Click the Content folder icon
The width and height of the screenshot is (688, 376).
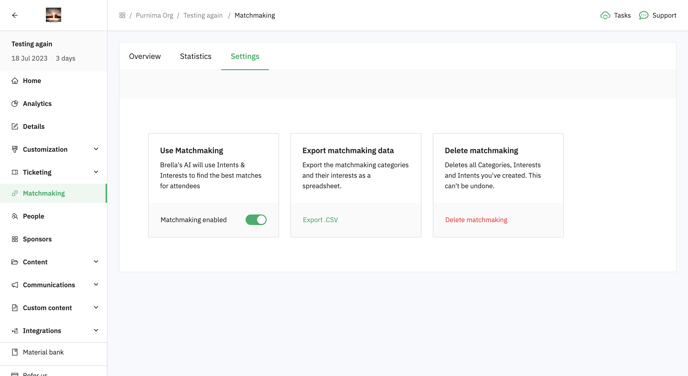coord(15,262)
